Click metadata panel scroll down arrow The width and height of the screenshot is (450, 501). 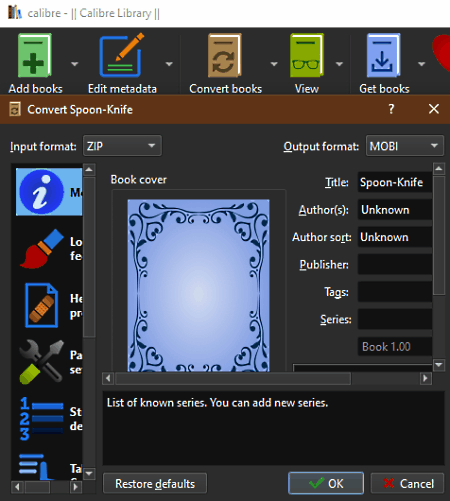pos(439,365)
